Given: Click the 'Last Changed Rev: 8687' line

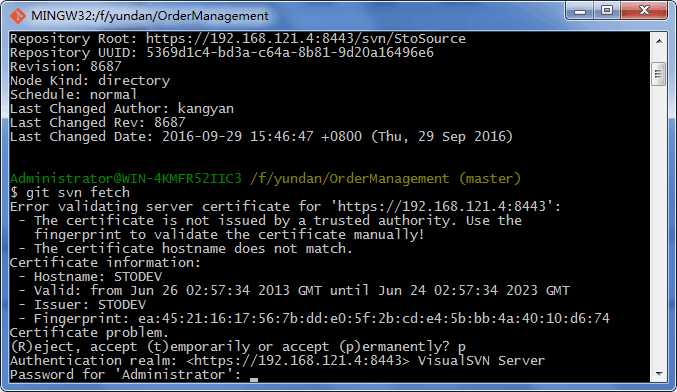Looking at the screenshot, I should [98, 123].
